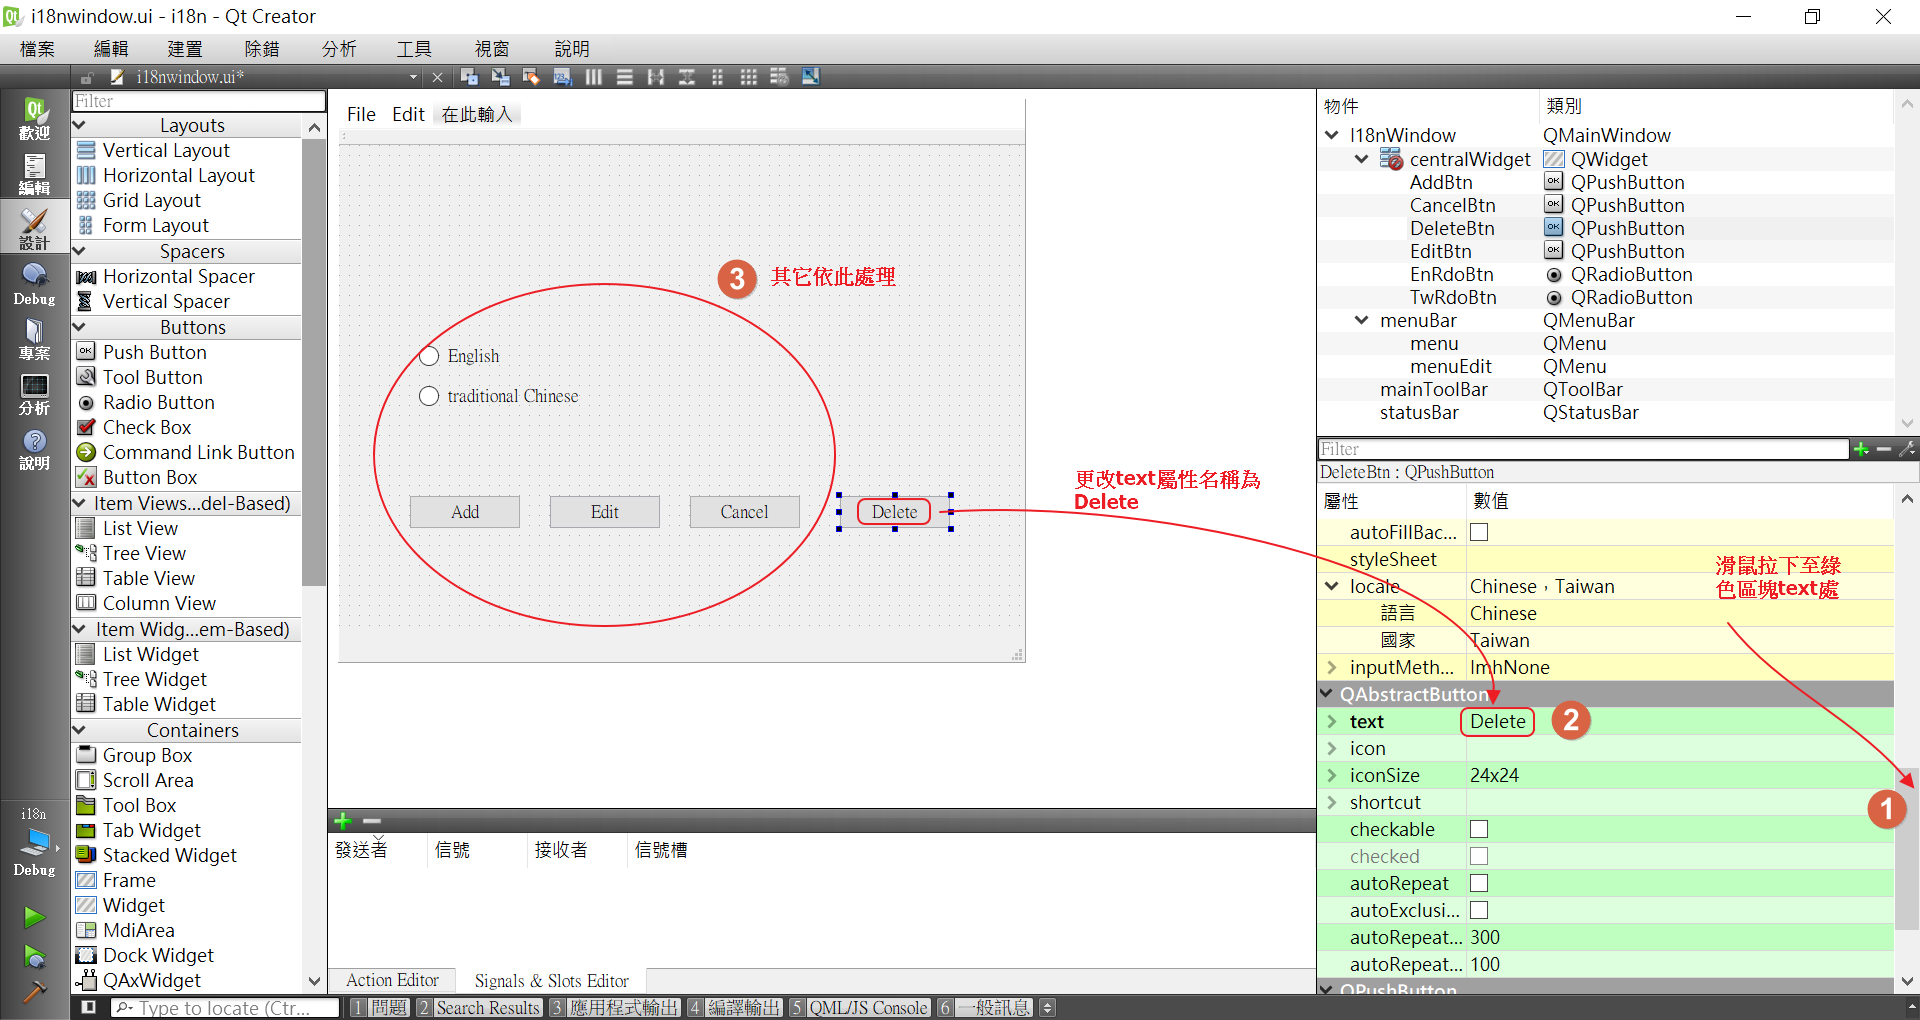The image size is (1920, 1020).
Task: Collapse the Spacers category in widget box
Action: tap(80, 251)
